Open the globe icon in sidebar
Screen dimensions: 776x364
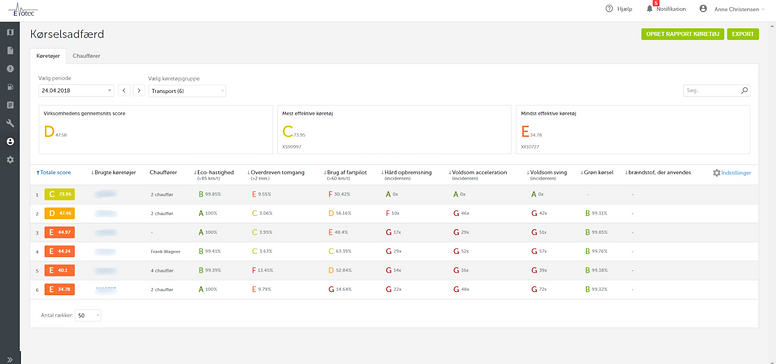pos(10,69)
